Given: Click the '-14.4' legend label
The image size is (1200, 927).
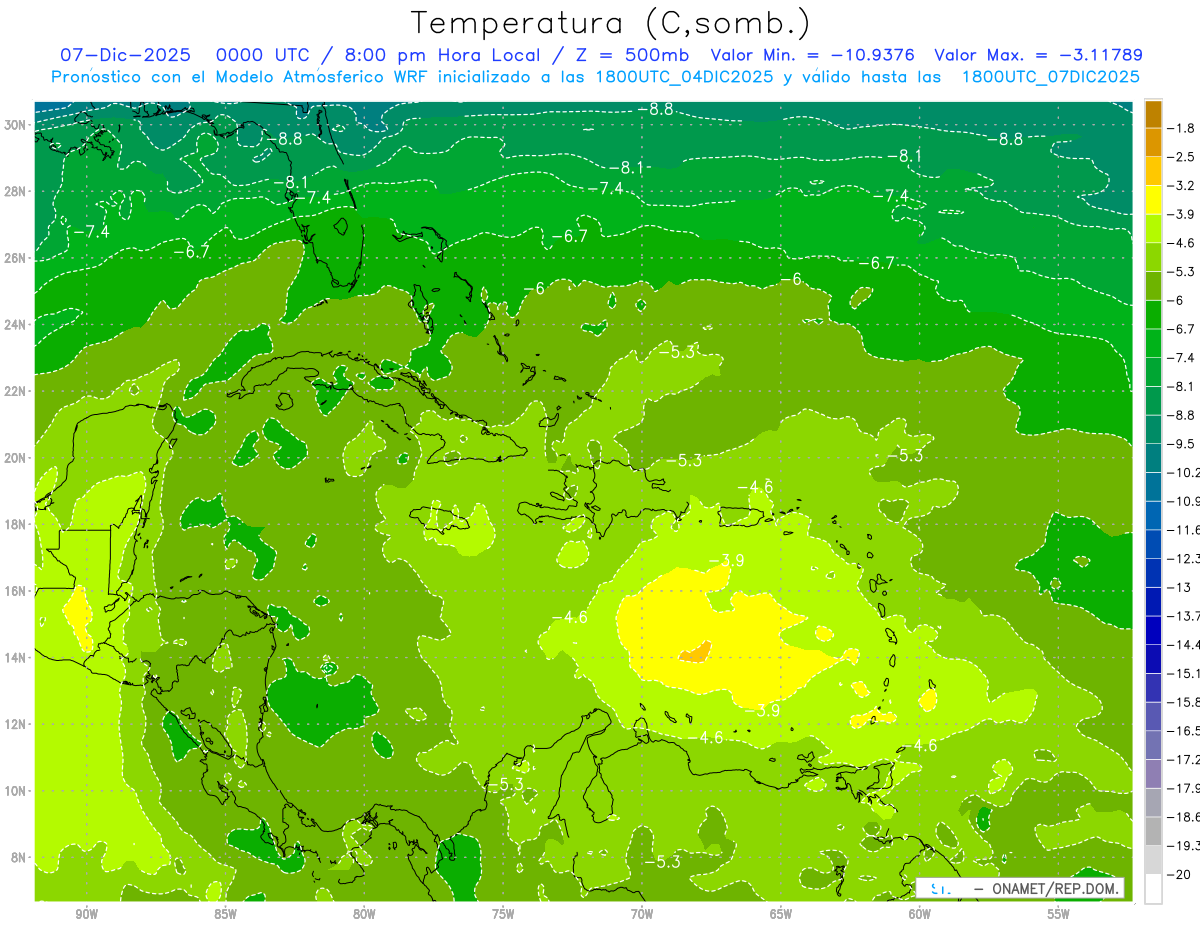Looking at the screenshot, I should tap(1186, 644).
